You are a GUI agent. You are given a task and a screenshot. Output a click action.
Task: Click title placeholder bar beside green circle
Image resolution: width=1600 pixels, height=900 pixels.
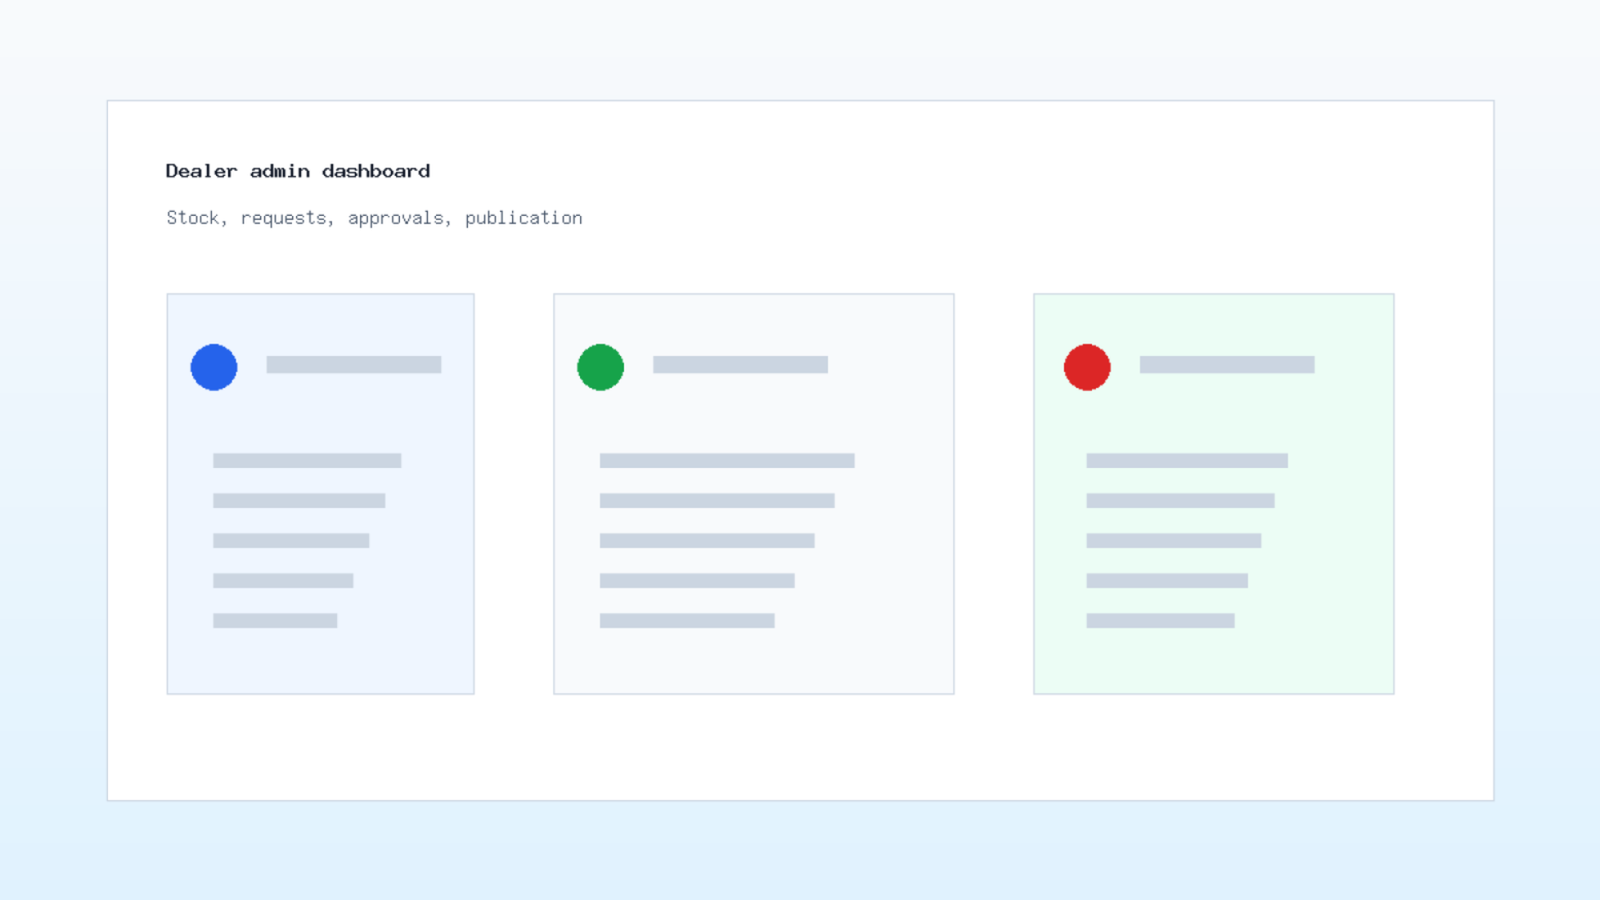740,365
